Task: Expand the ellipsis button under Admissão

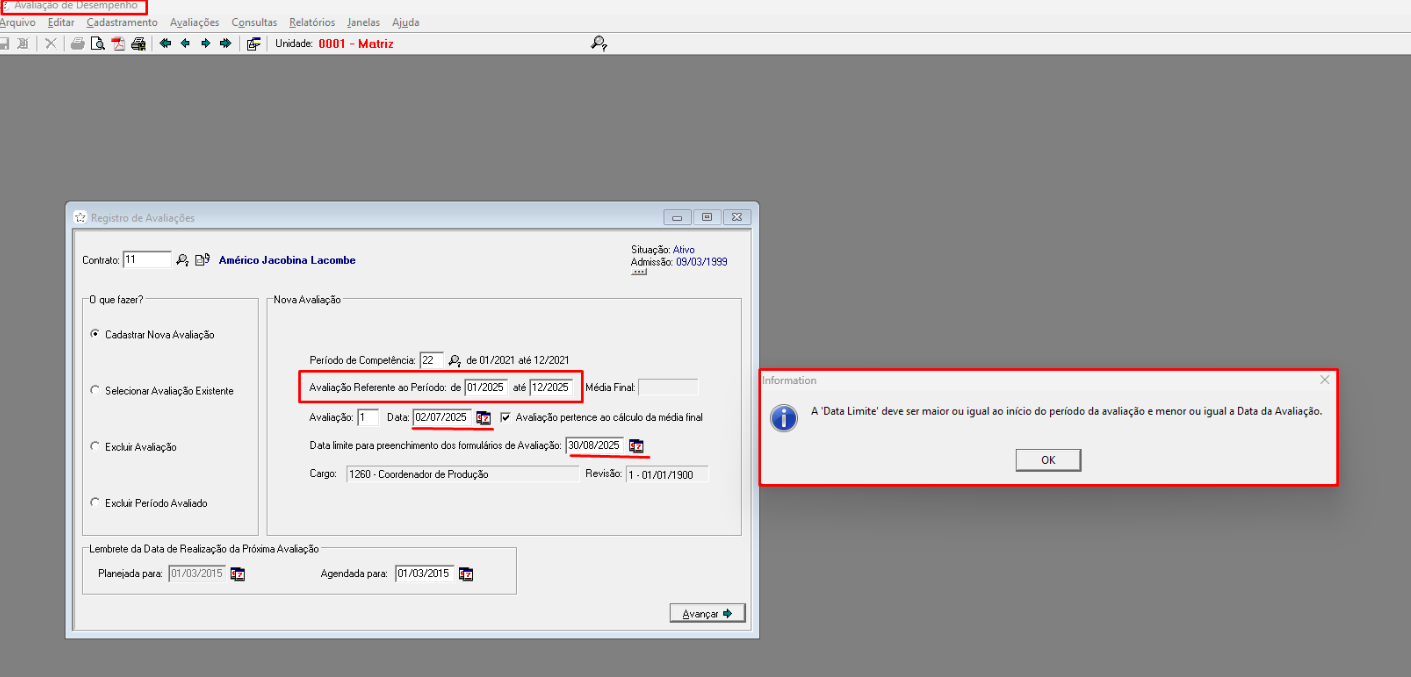Action: [639, 271]
